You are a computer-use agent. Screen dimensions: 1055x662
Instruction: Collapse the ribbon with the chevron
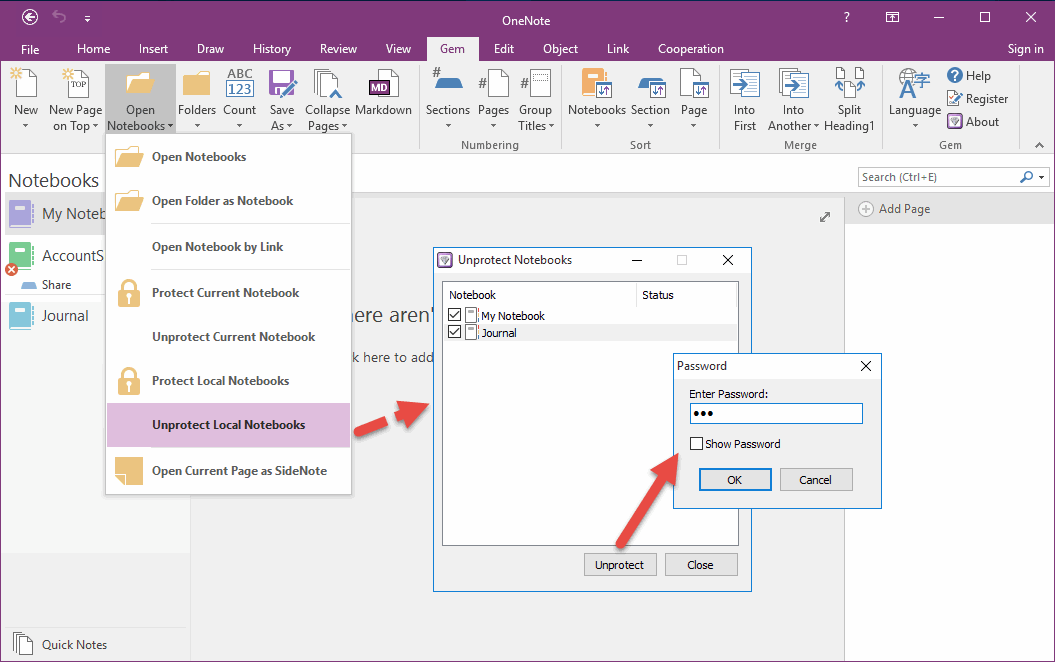(x=1040, y=145)
